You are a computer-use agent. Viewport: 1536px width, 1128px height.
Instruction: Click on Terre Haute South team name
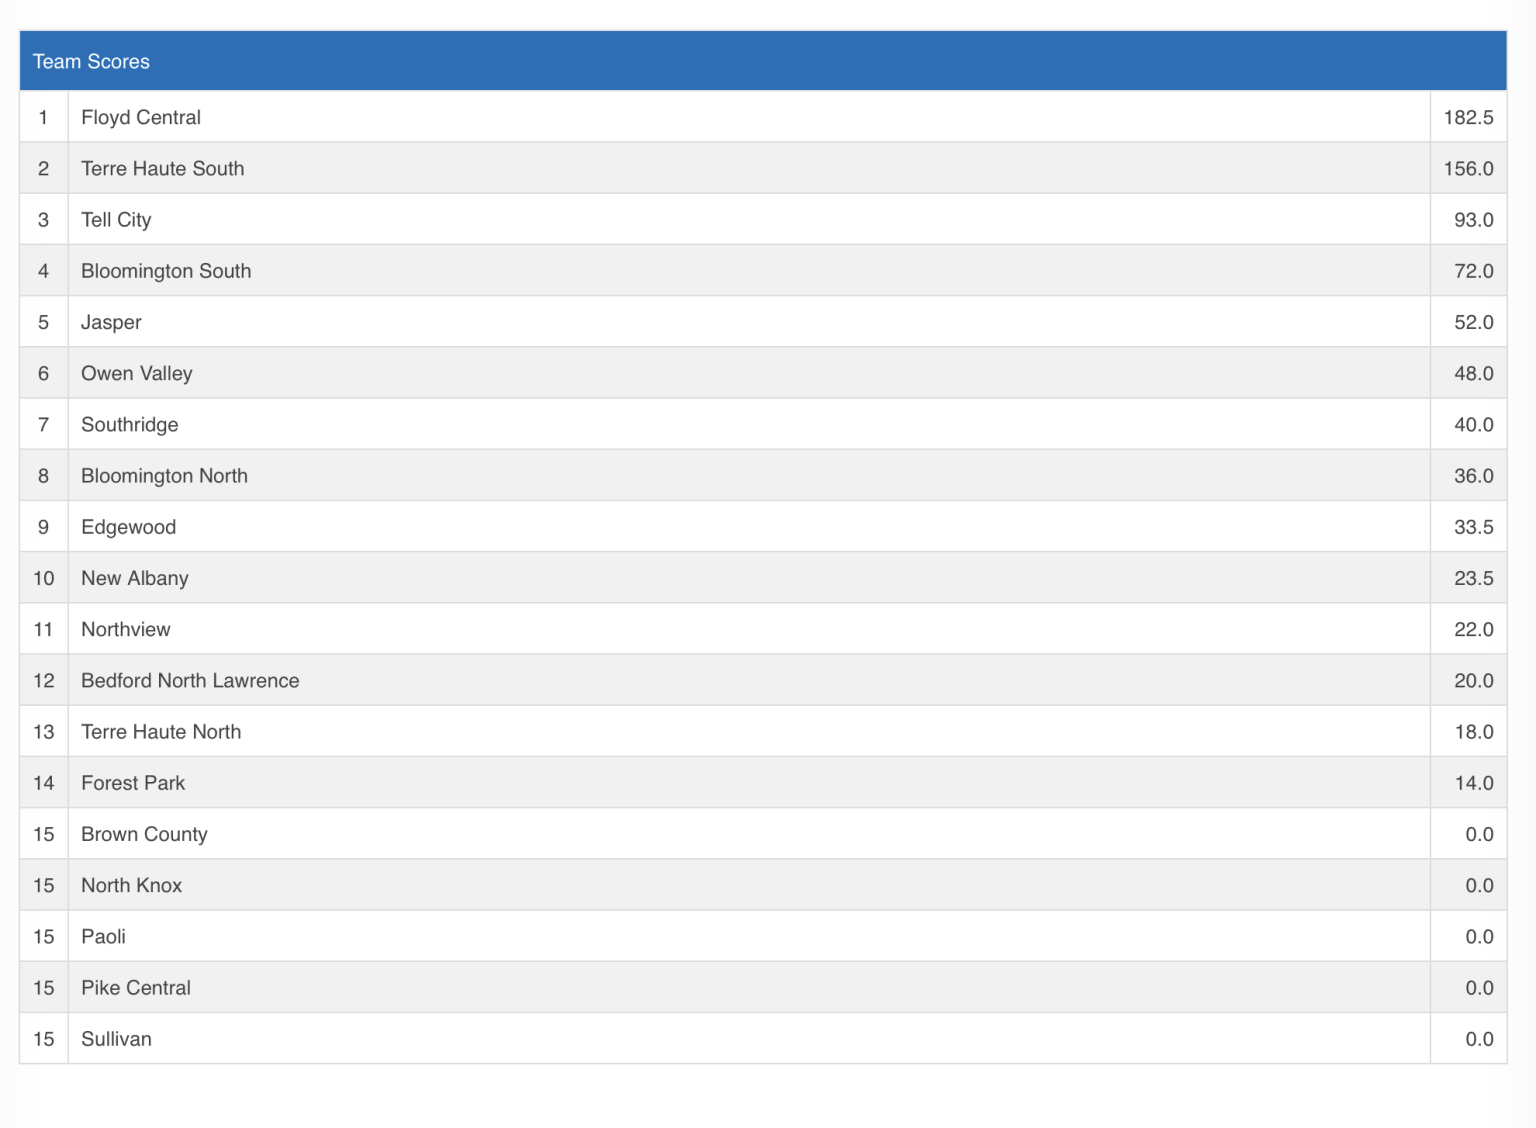[162, 168]
